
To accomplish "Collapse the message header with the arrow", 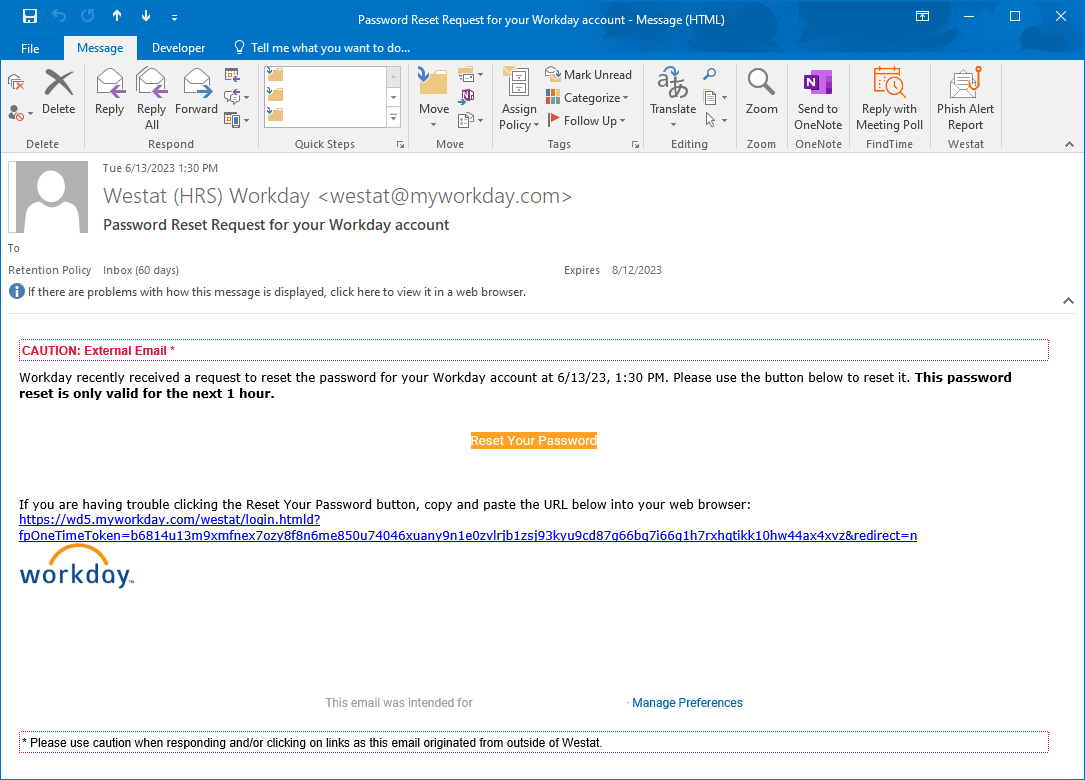I will coord(1068,300).
